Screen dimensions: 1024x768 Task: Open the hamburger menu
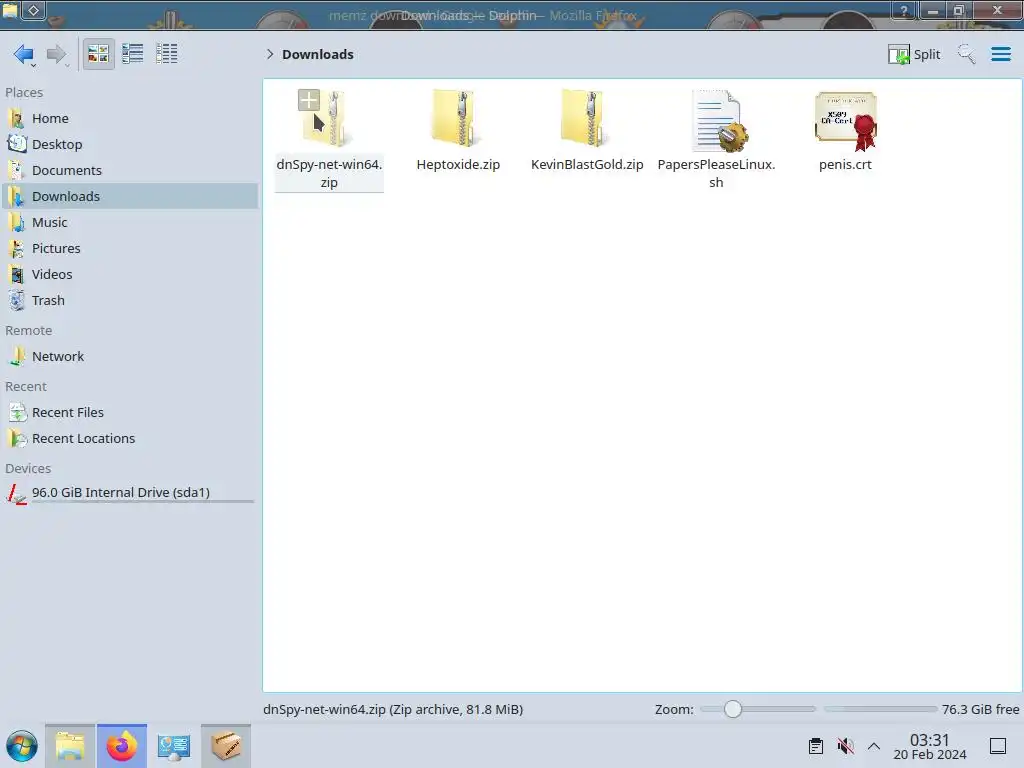point(1000,54)
